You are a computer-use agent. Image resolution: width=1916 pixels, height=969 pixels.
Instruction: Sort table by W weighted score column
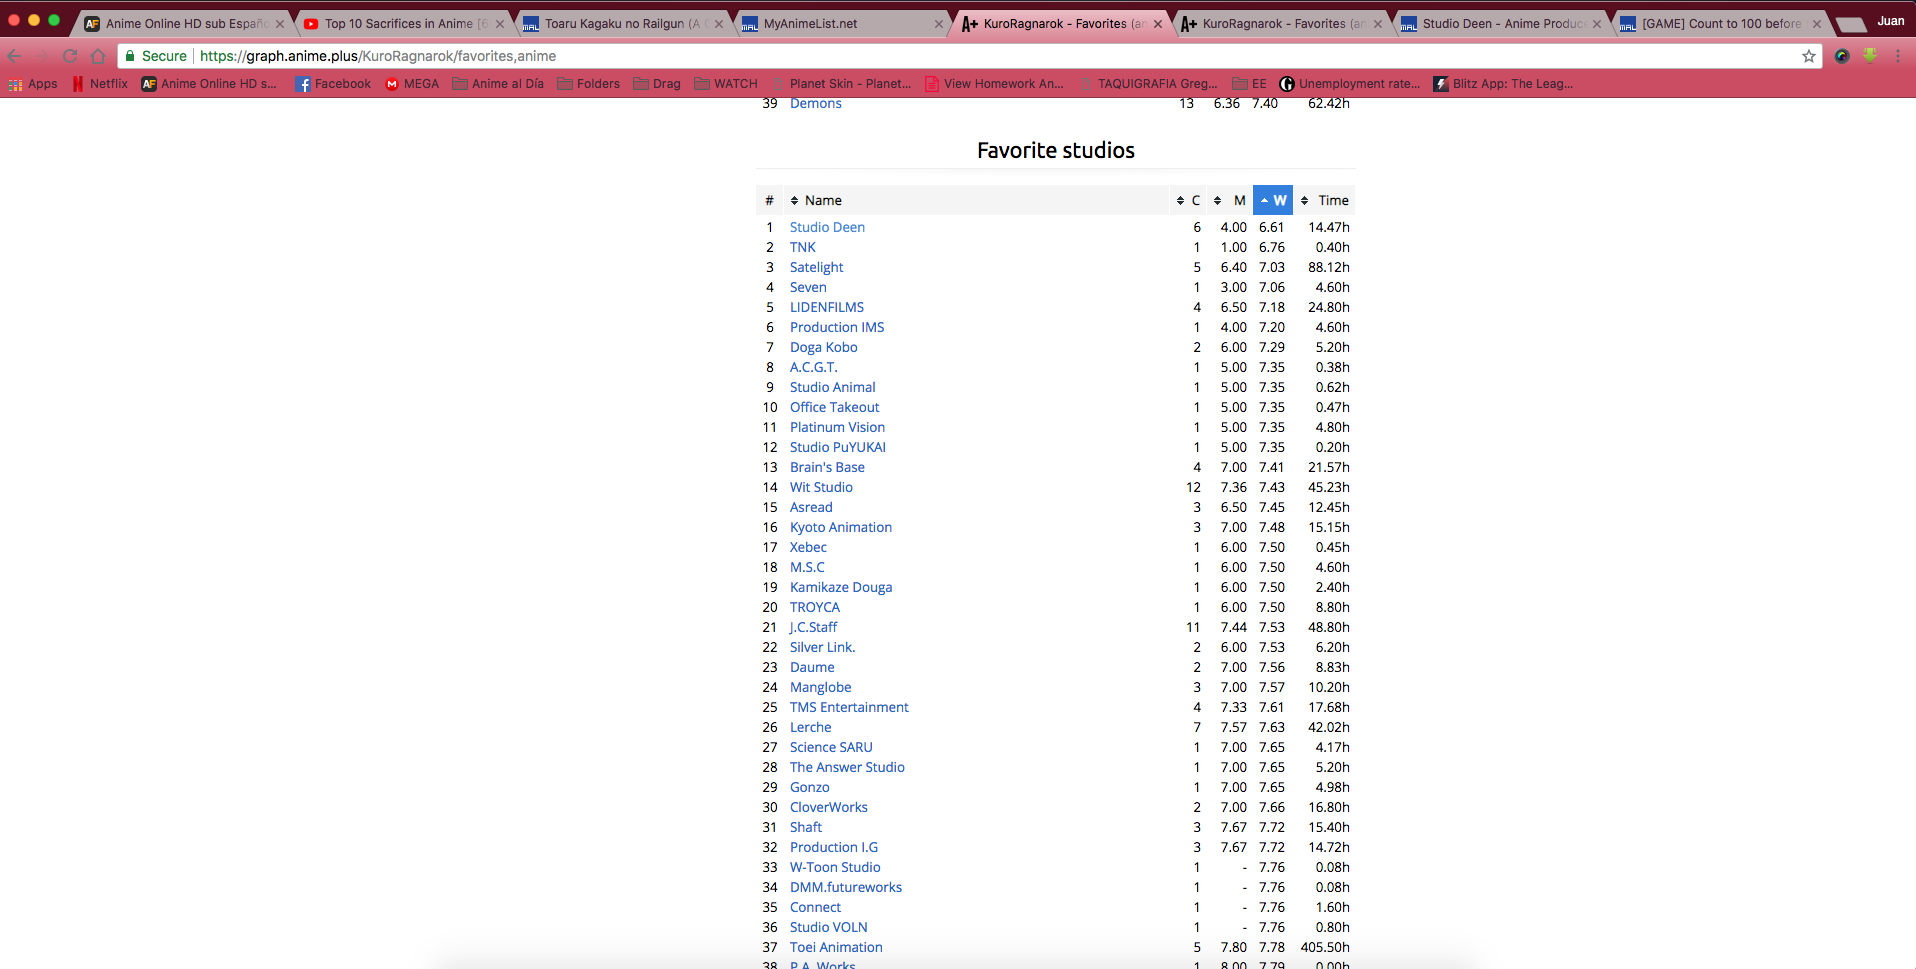point(1273,200)
